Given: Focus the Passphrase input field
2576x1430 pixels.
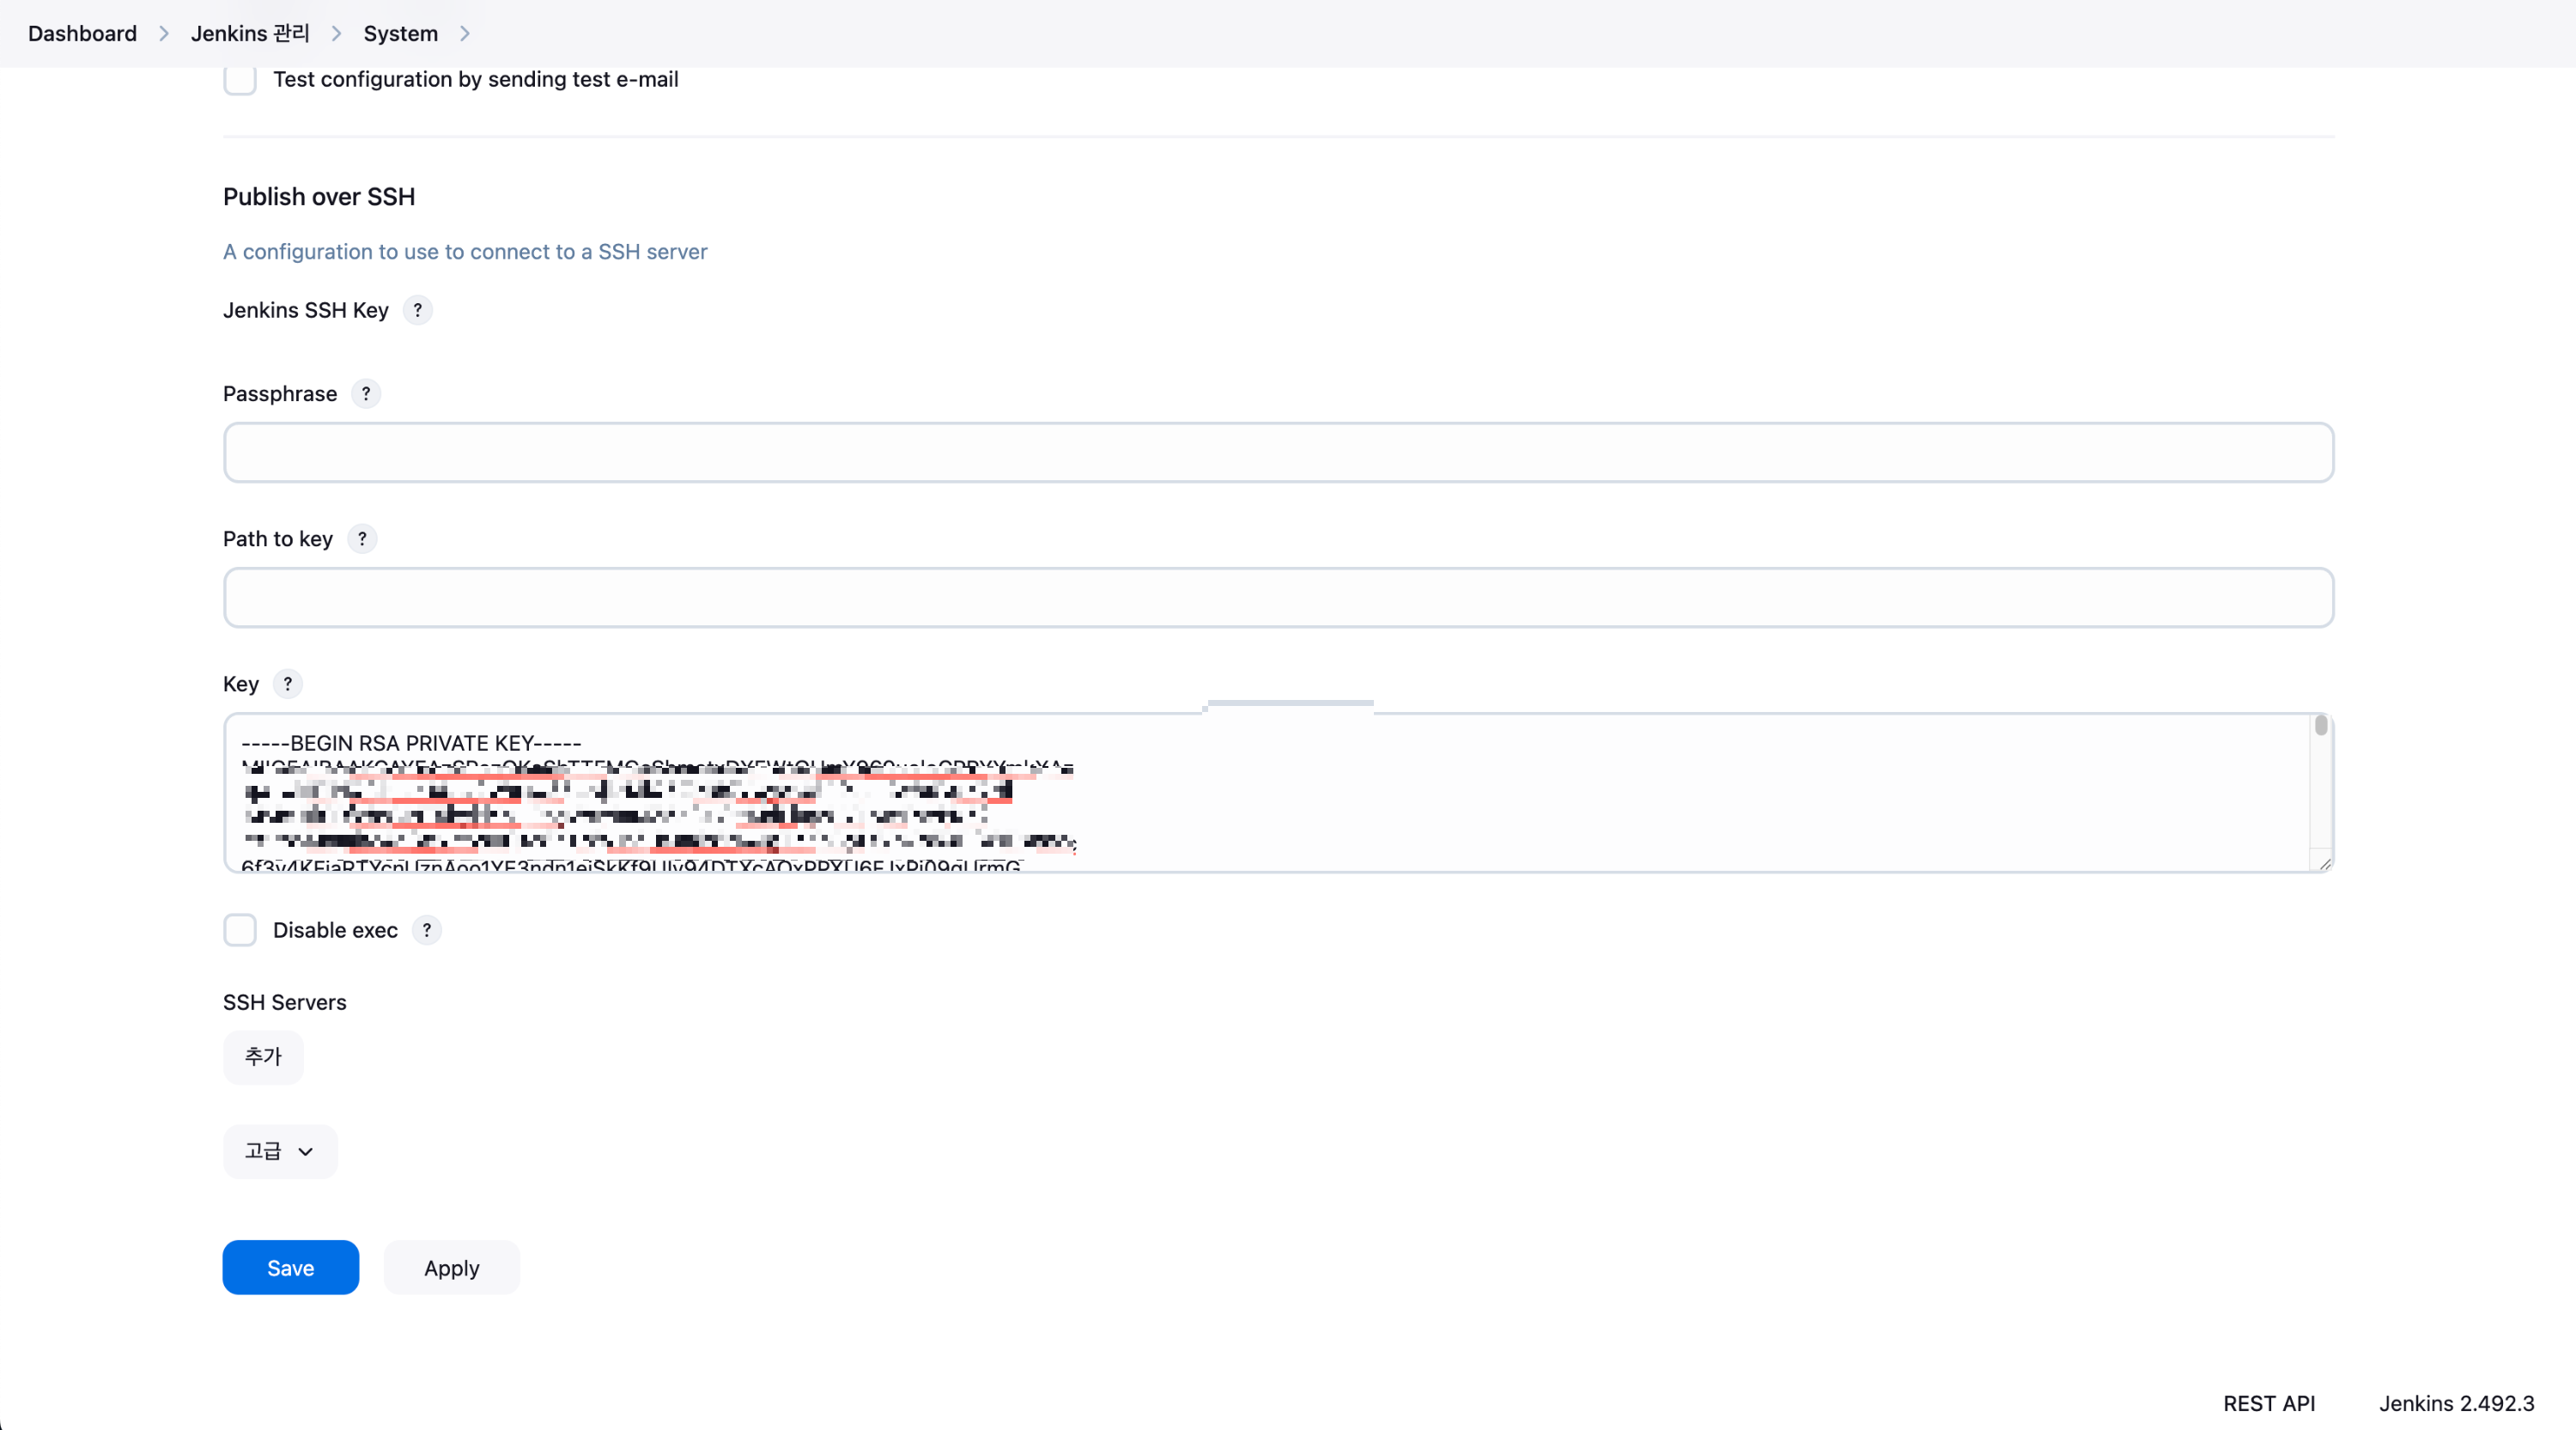Looking at the screenshot, I should (1278, 453).
